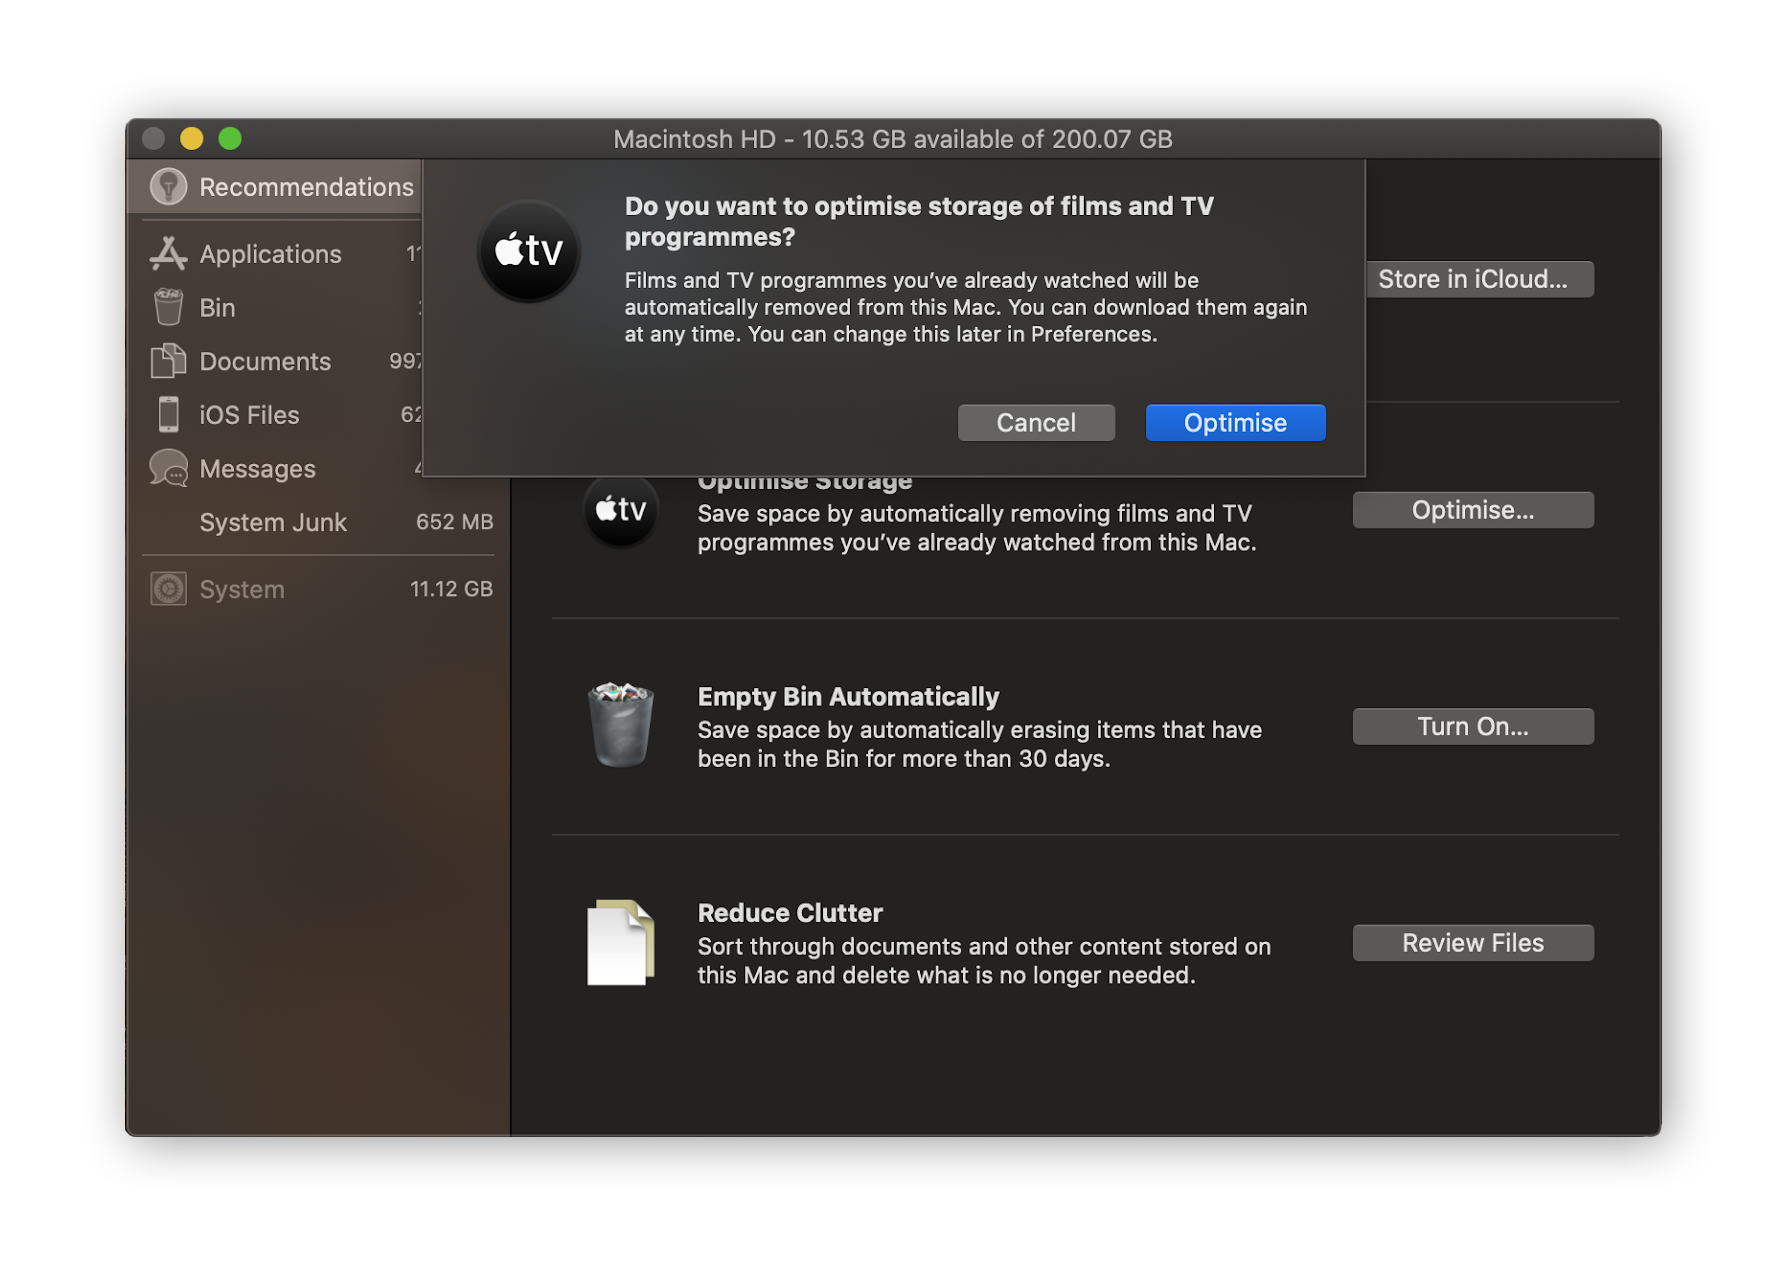Open the System gear icon
The height and width of the screenshot is (1270, 1787).
click(x=168, y=588)
